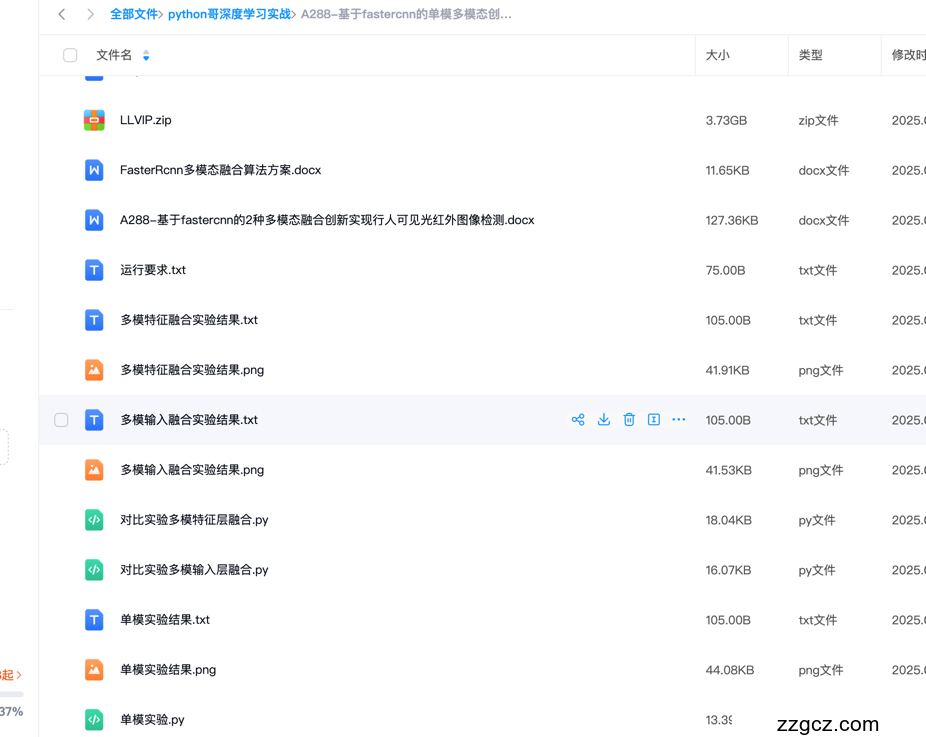This screenshot has width=926, height=737.
Task: Delete 多模输入融合实验结果.txt using trash icon
Action: pyautogui.click(x=629, y=419)
